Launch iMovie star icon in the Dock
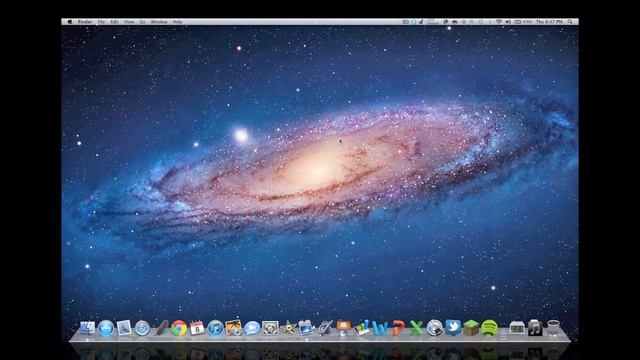The height and width of the screenshot is (360, 640). 289,328
